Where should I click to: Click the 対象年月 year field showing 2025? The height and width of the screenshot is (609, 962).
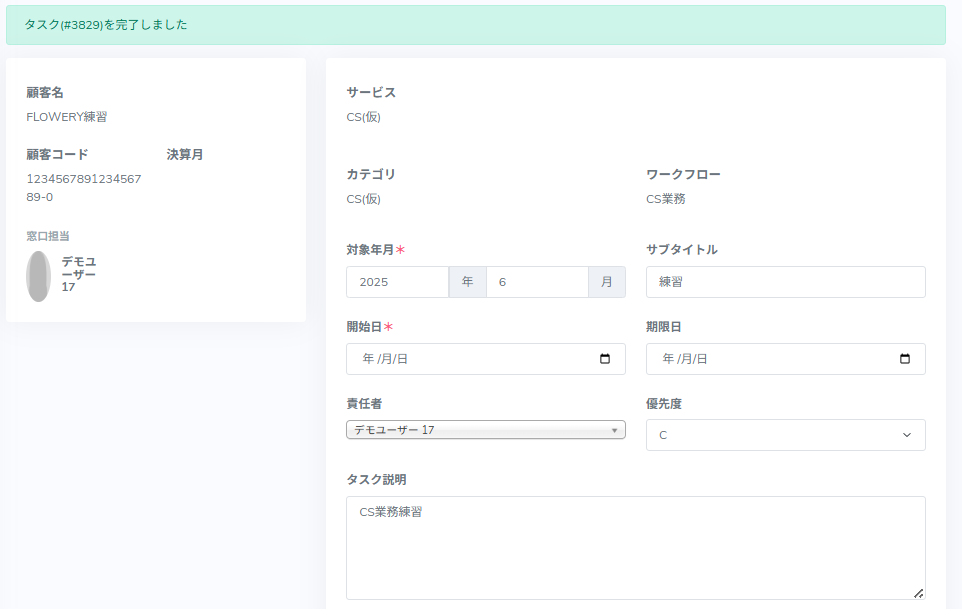pos(397,282)
